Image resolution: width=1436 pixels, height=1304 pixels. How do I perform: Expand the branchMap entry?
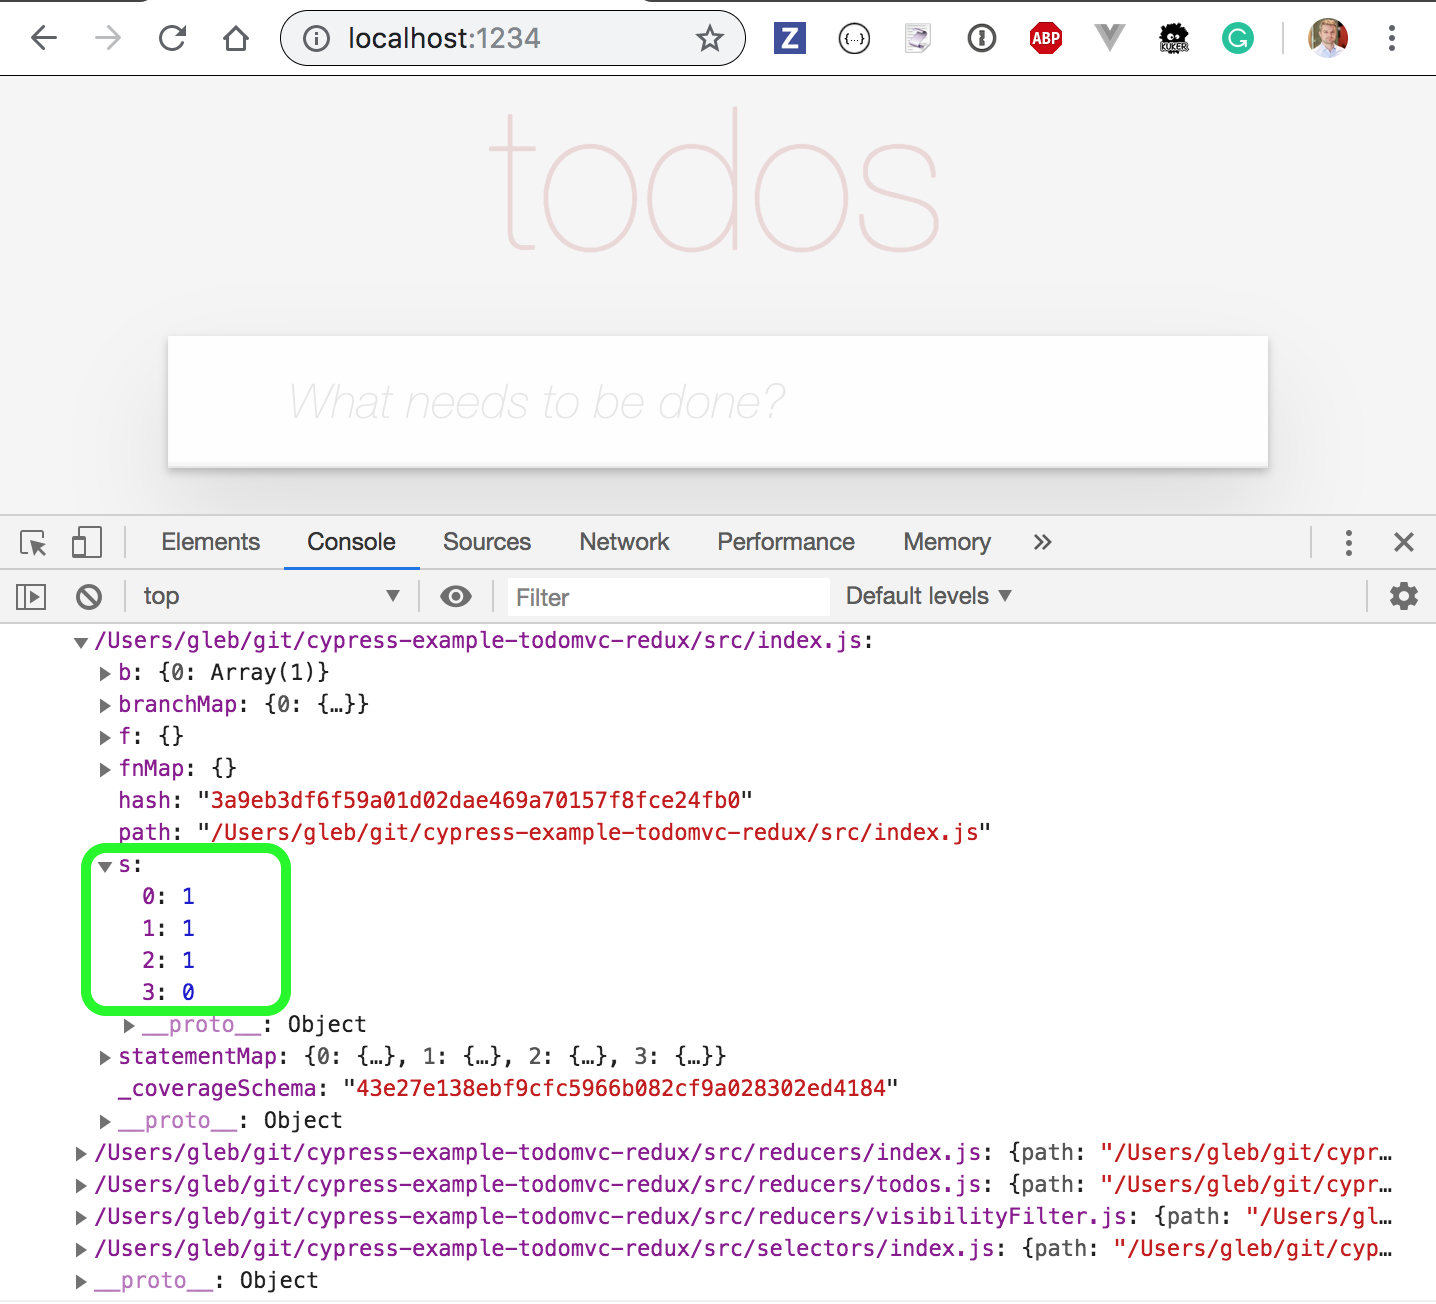(x=105, y=705)
